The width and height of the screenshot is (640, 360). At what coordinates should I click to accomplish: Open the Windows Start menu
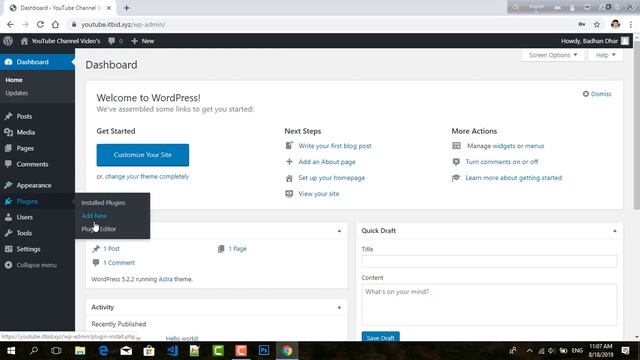(x=11, y=351)
